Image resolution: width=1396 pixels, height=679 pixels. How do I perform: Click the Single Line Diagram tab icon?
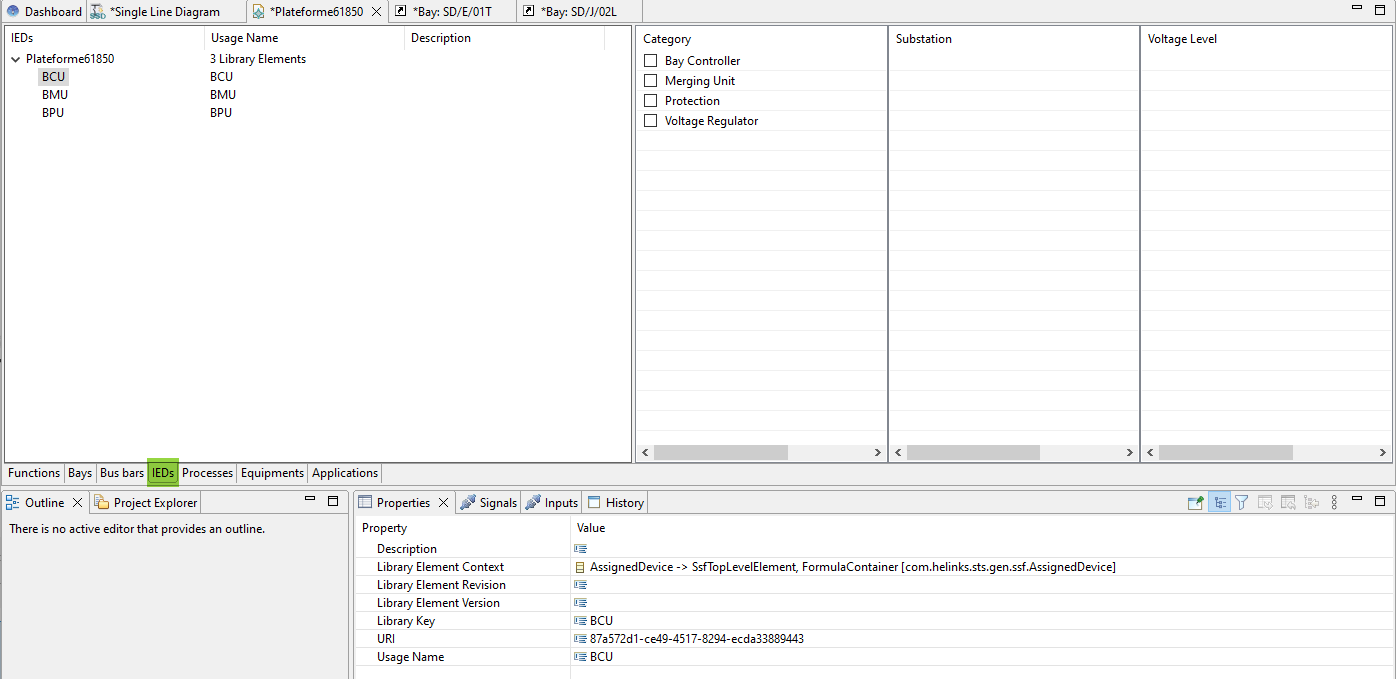[x=98, y=12]
